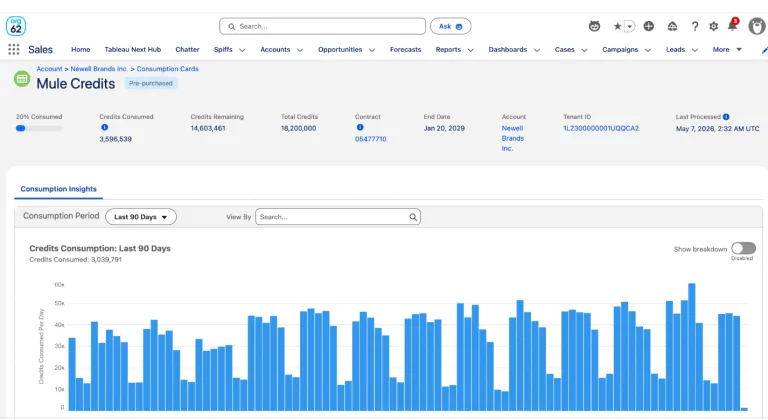
Task: Open the Dashboards tab label
Action: [507, 49]
